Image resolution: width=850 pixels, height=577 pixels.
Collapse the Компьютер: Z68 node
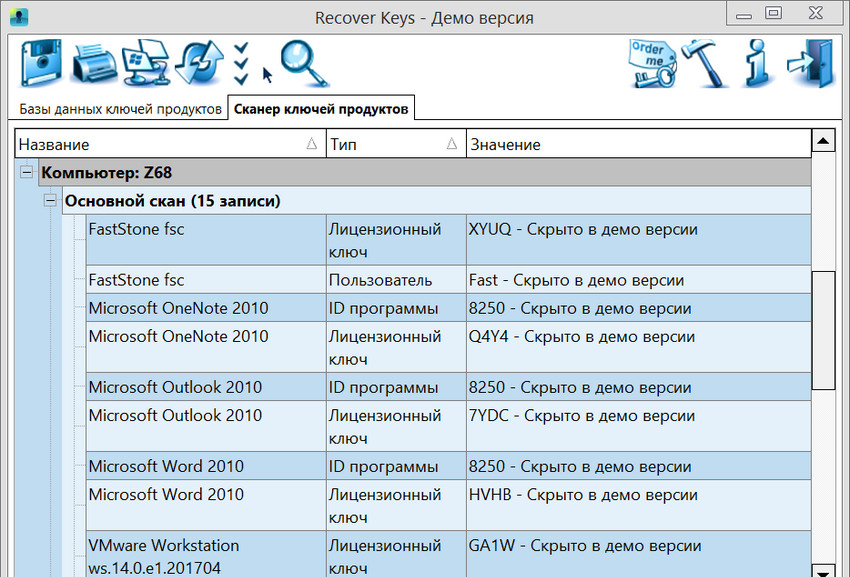[x=27, y=173]
